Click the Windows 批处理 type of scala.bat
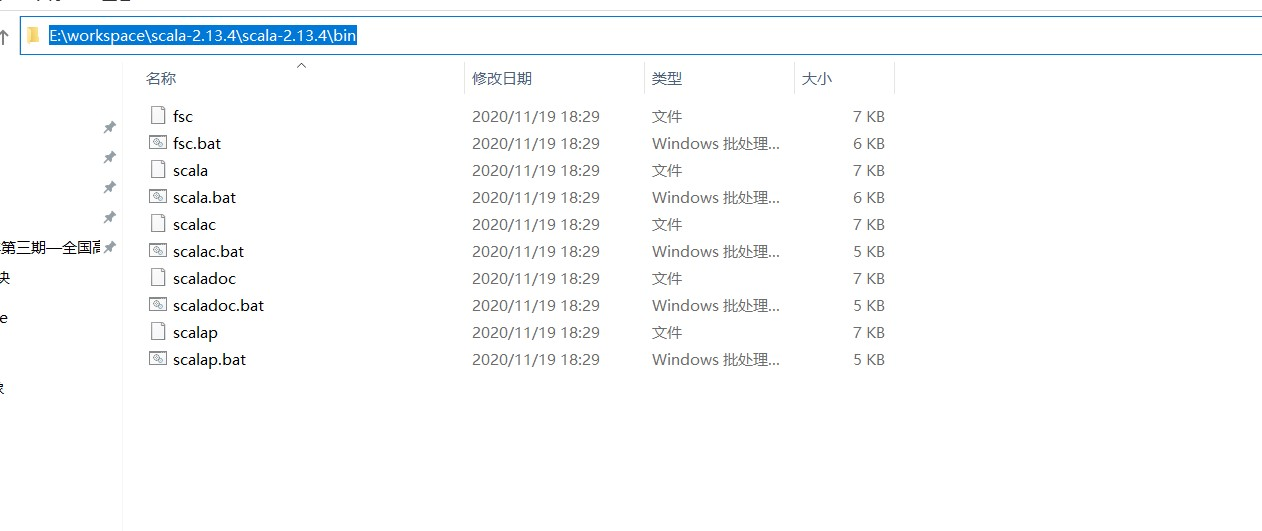 coord(716,197)
